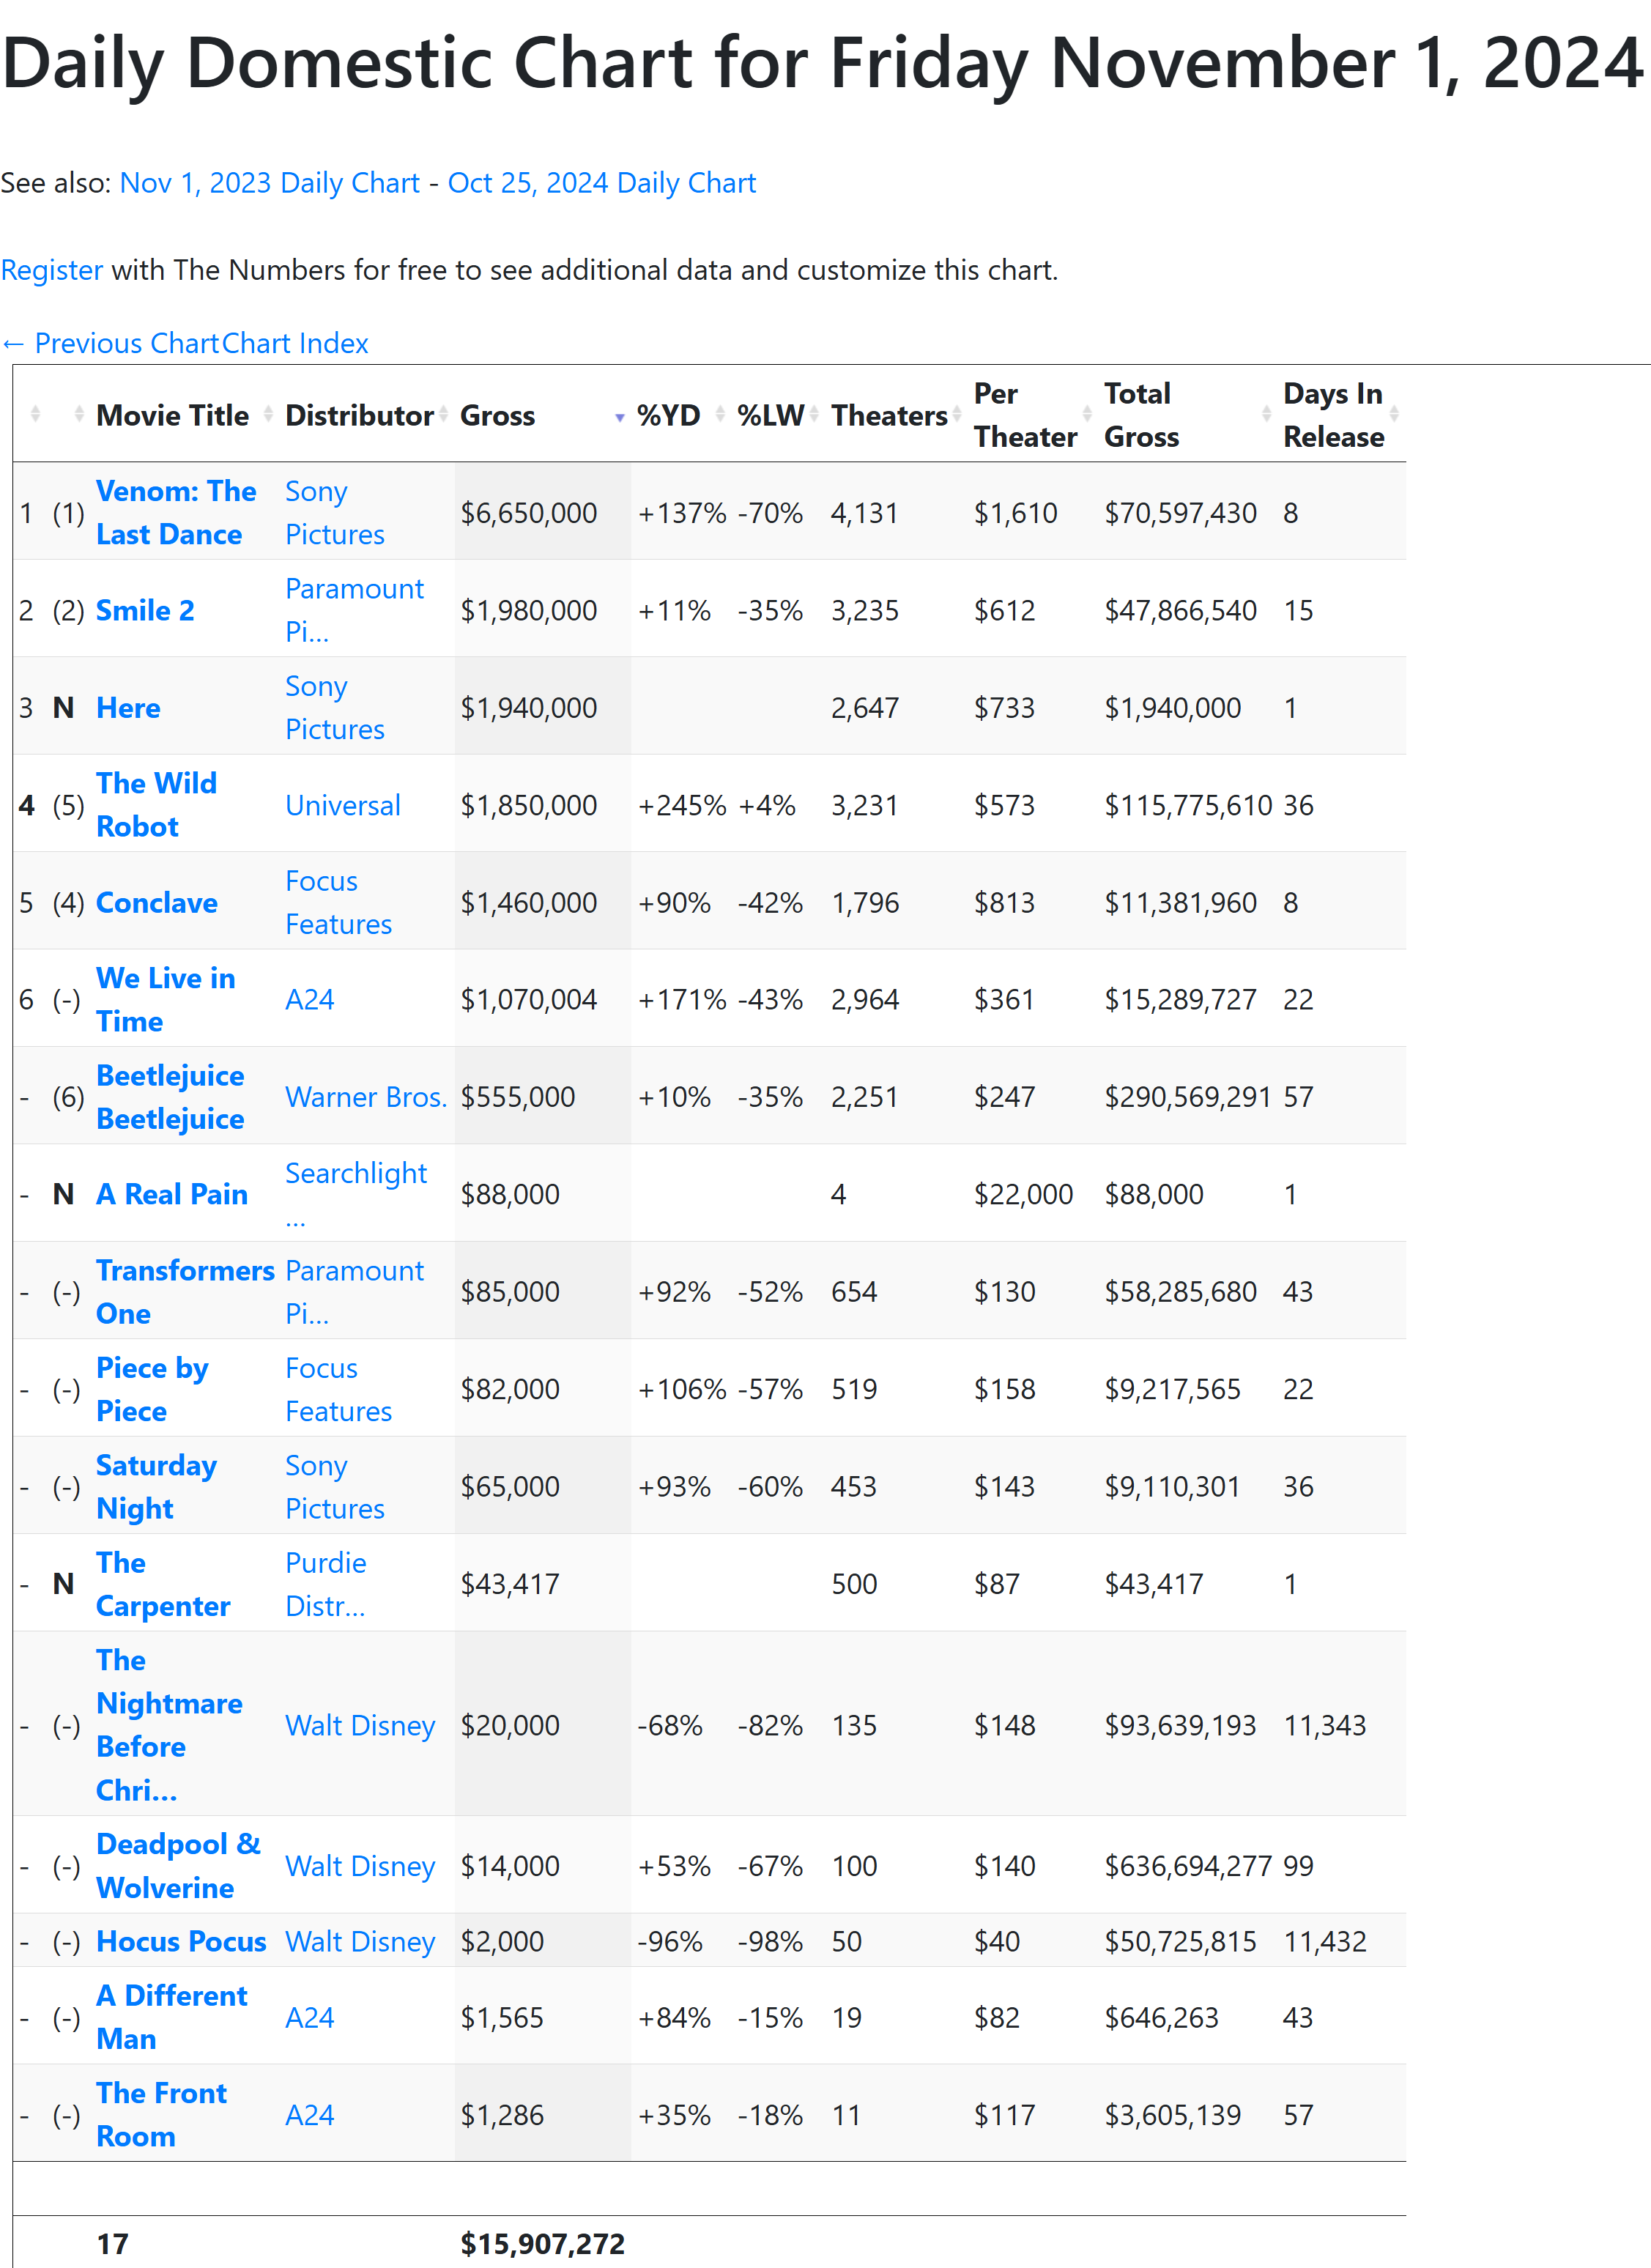Image resolution: width=1651 pixels, height=2268 pixels.
Task: Sort table by Movie Title column
Action: 172,415
